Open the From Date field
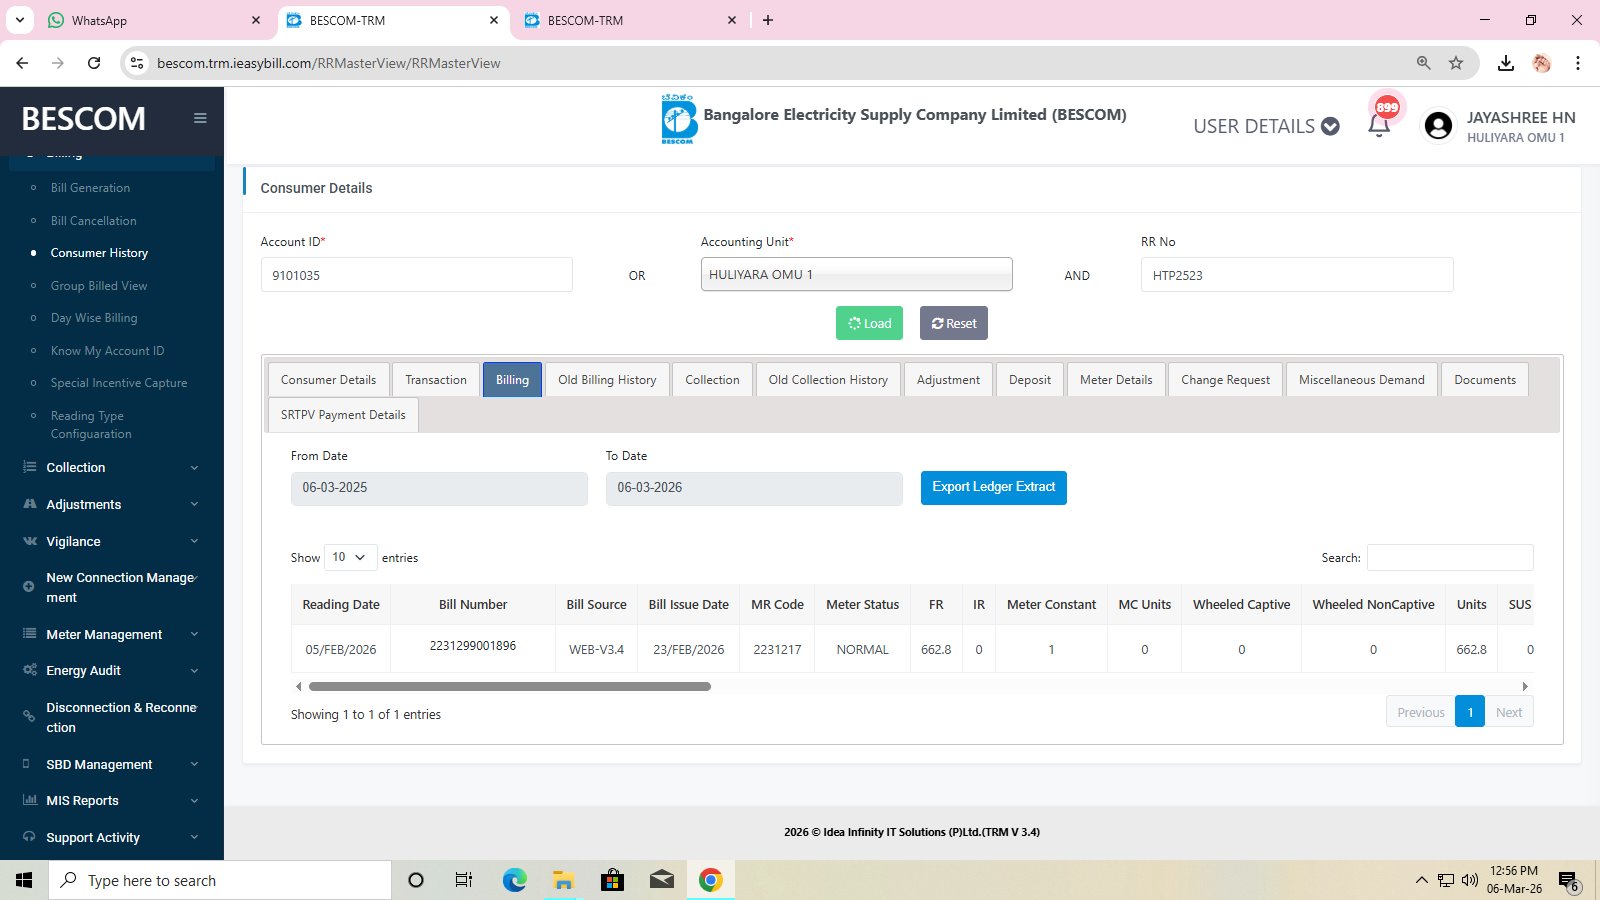The image size is (1600, 900). (439, 488)
